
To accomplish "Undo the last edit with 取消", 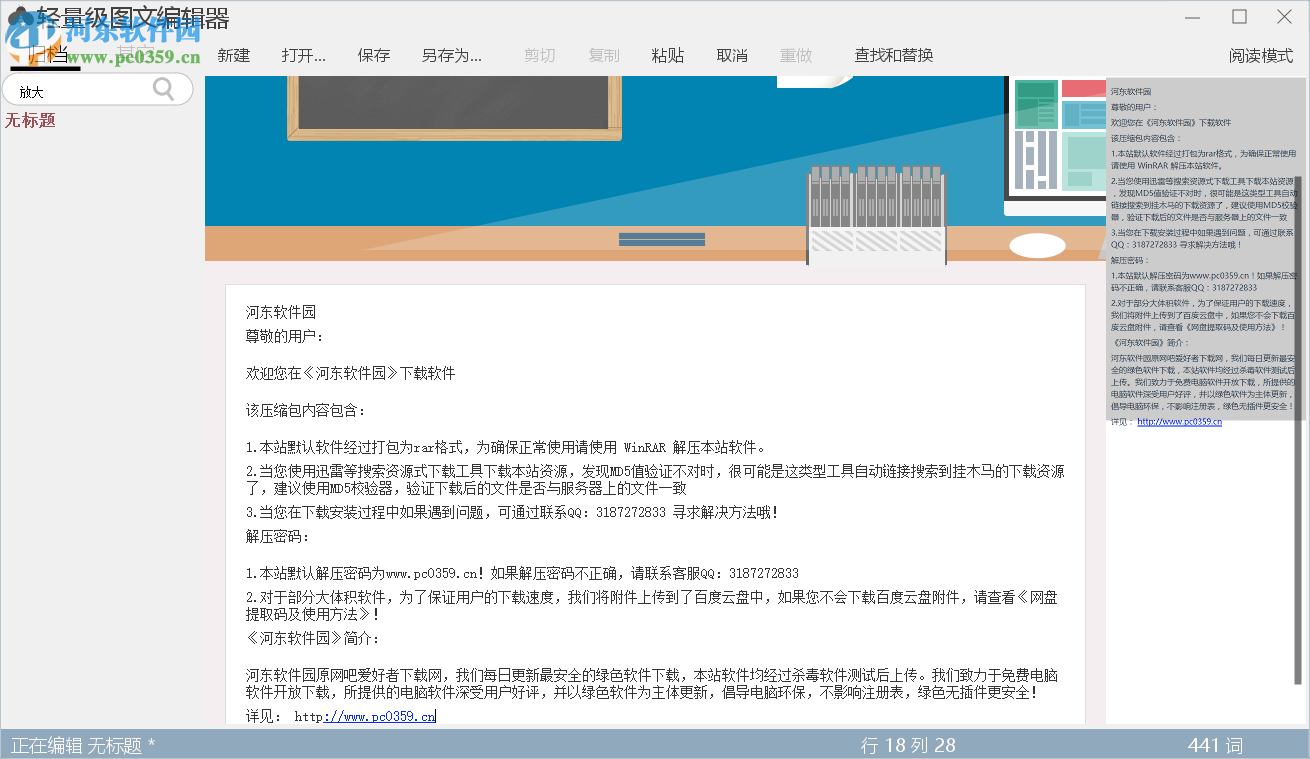I will 732,56.
